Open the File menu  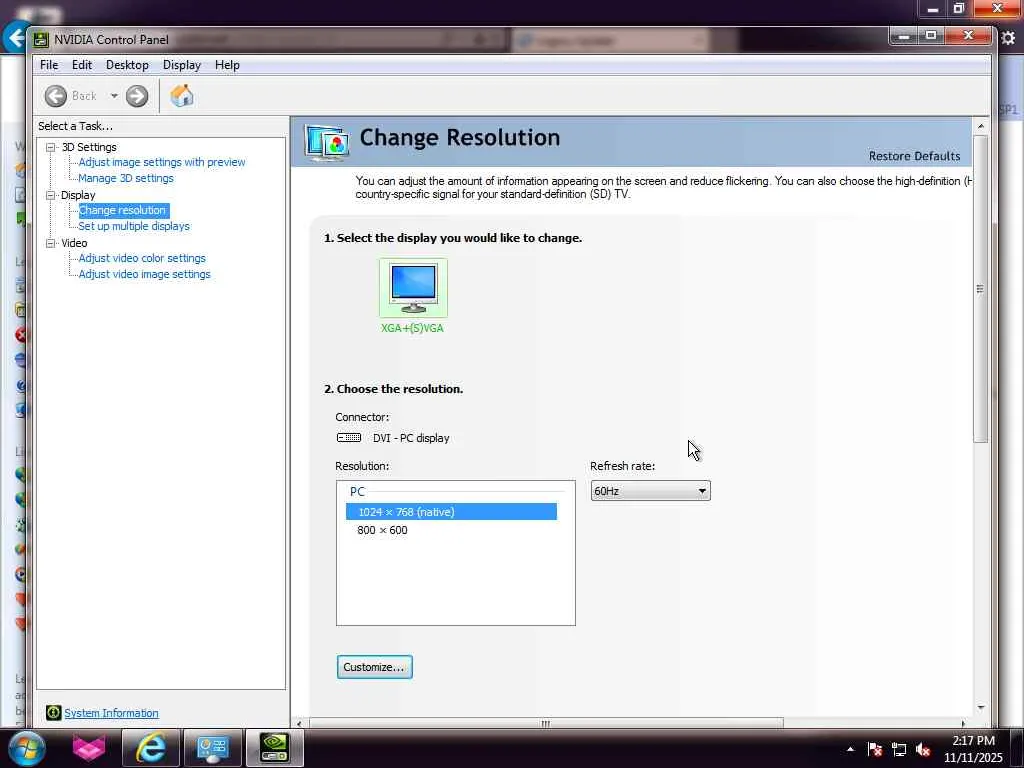pyautogui.click(x=49, y=65)
